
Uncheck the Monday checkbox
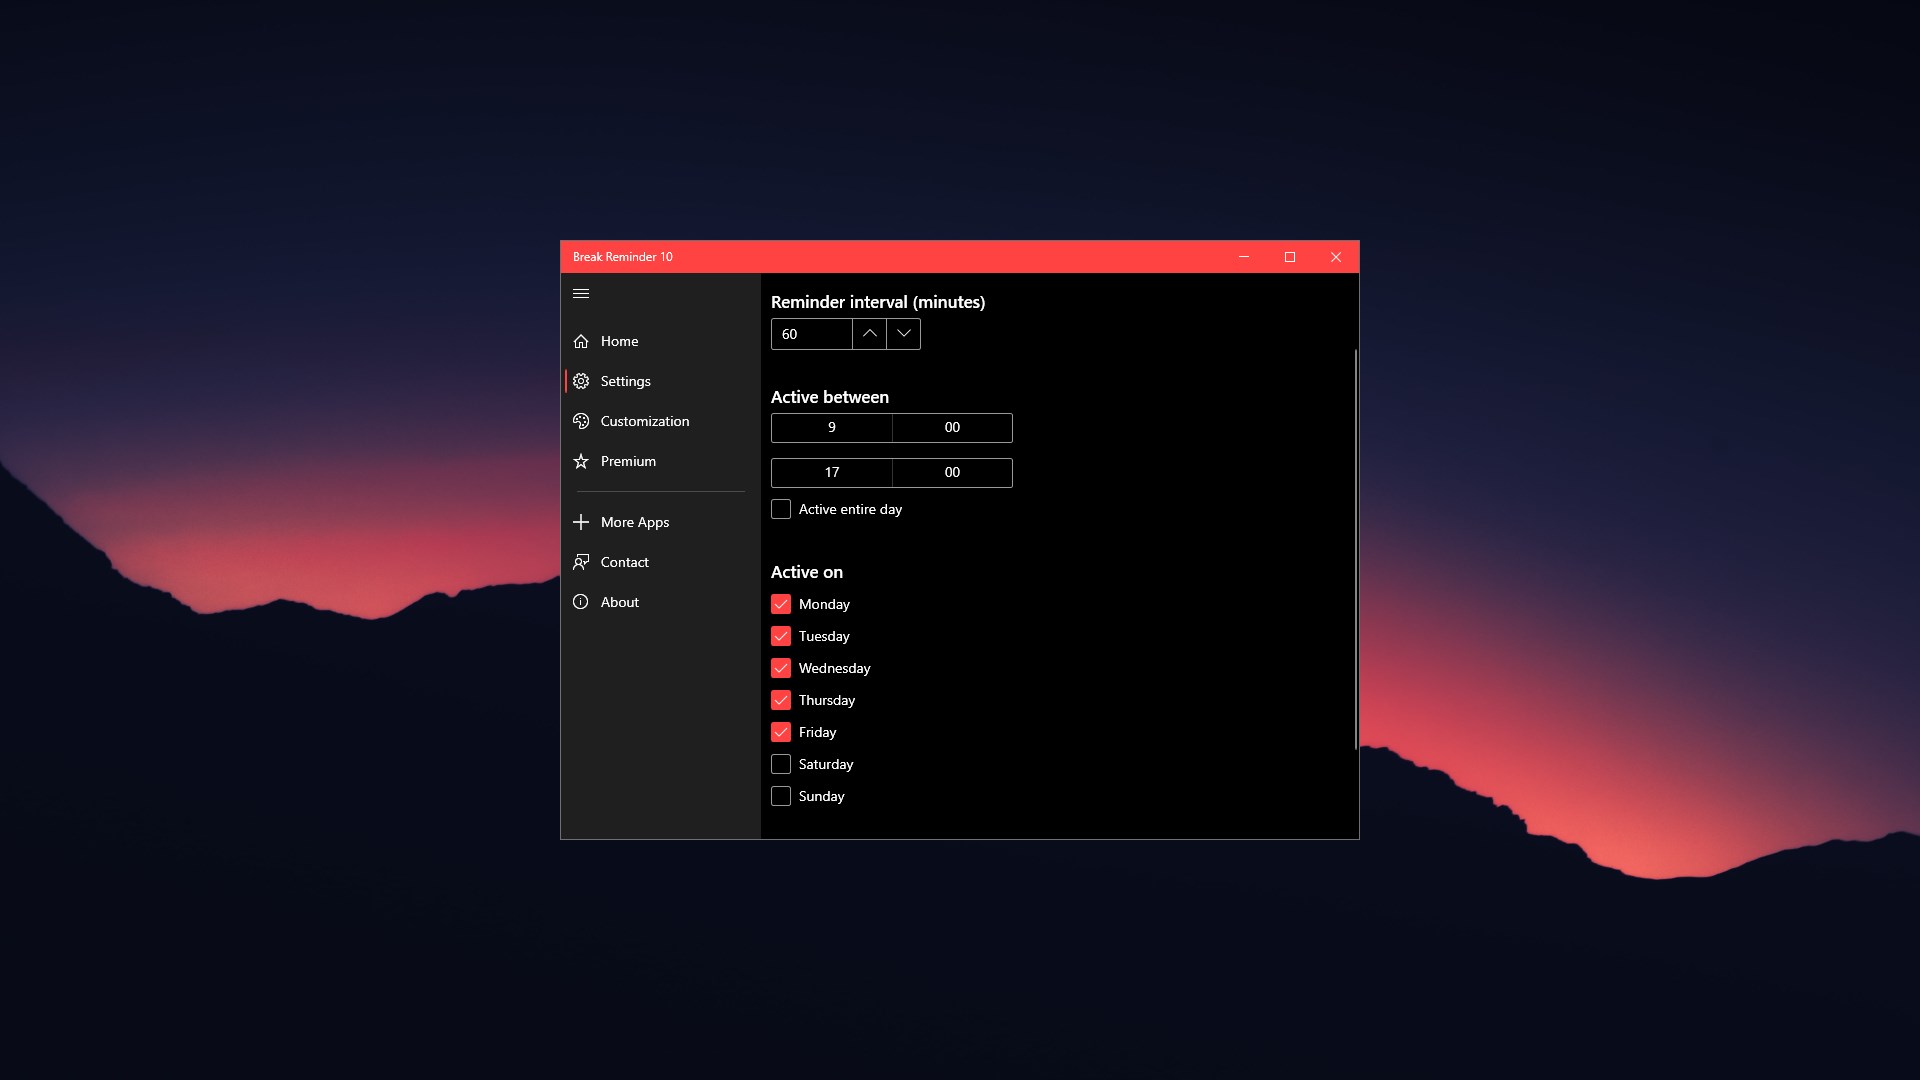[x=781, y=604]
